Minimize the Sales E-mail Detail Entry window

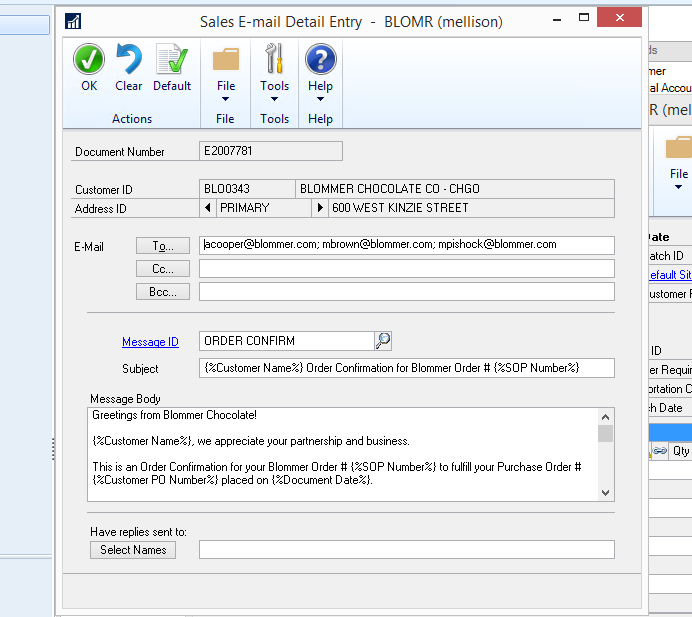pyautogui.click(x=557, y=19)
